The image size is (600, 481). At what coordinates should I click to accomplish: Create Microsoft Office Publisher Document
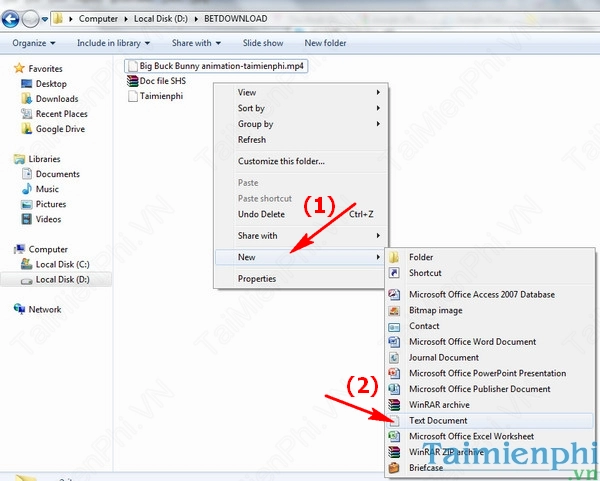[x=490, y=389]
